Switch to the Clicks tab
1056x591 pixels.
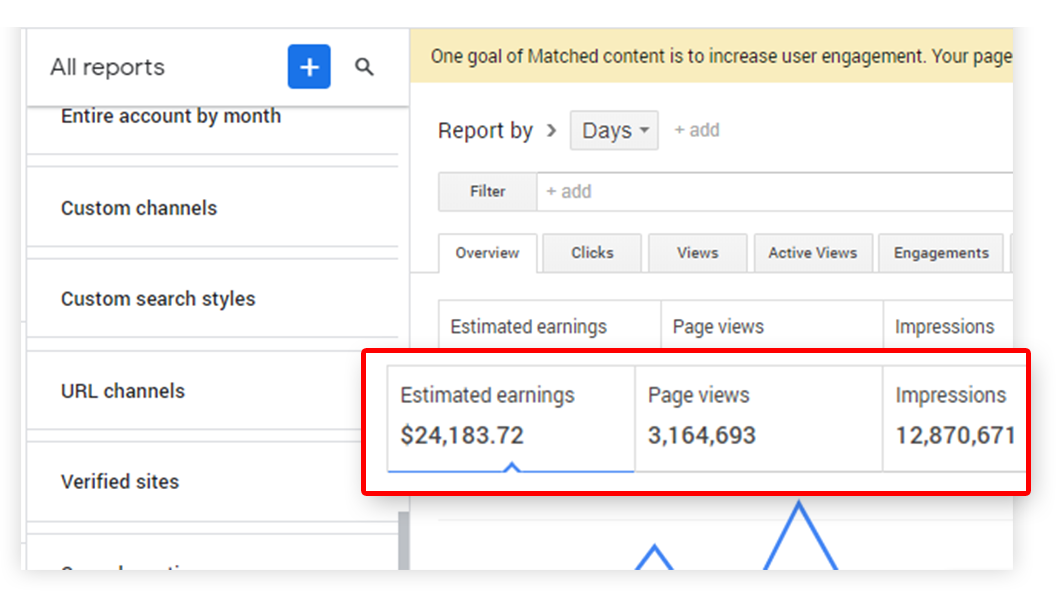pos(592,253)
